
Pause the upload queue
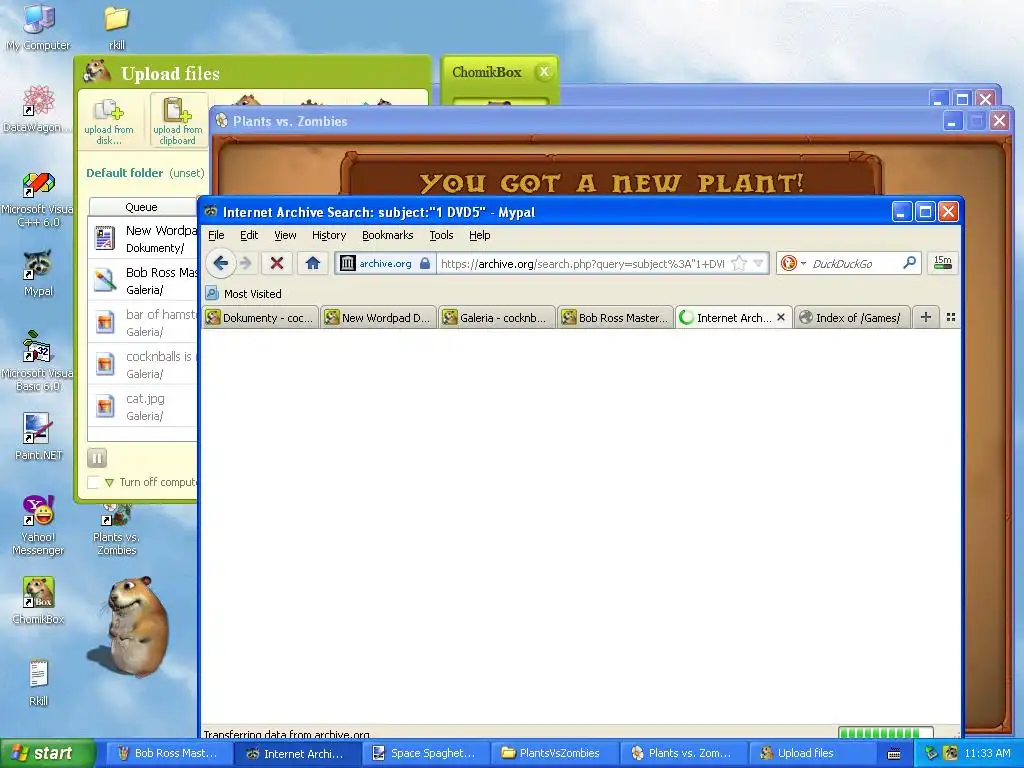97,458
